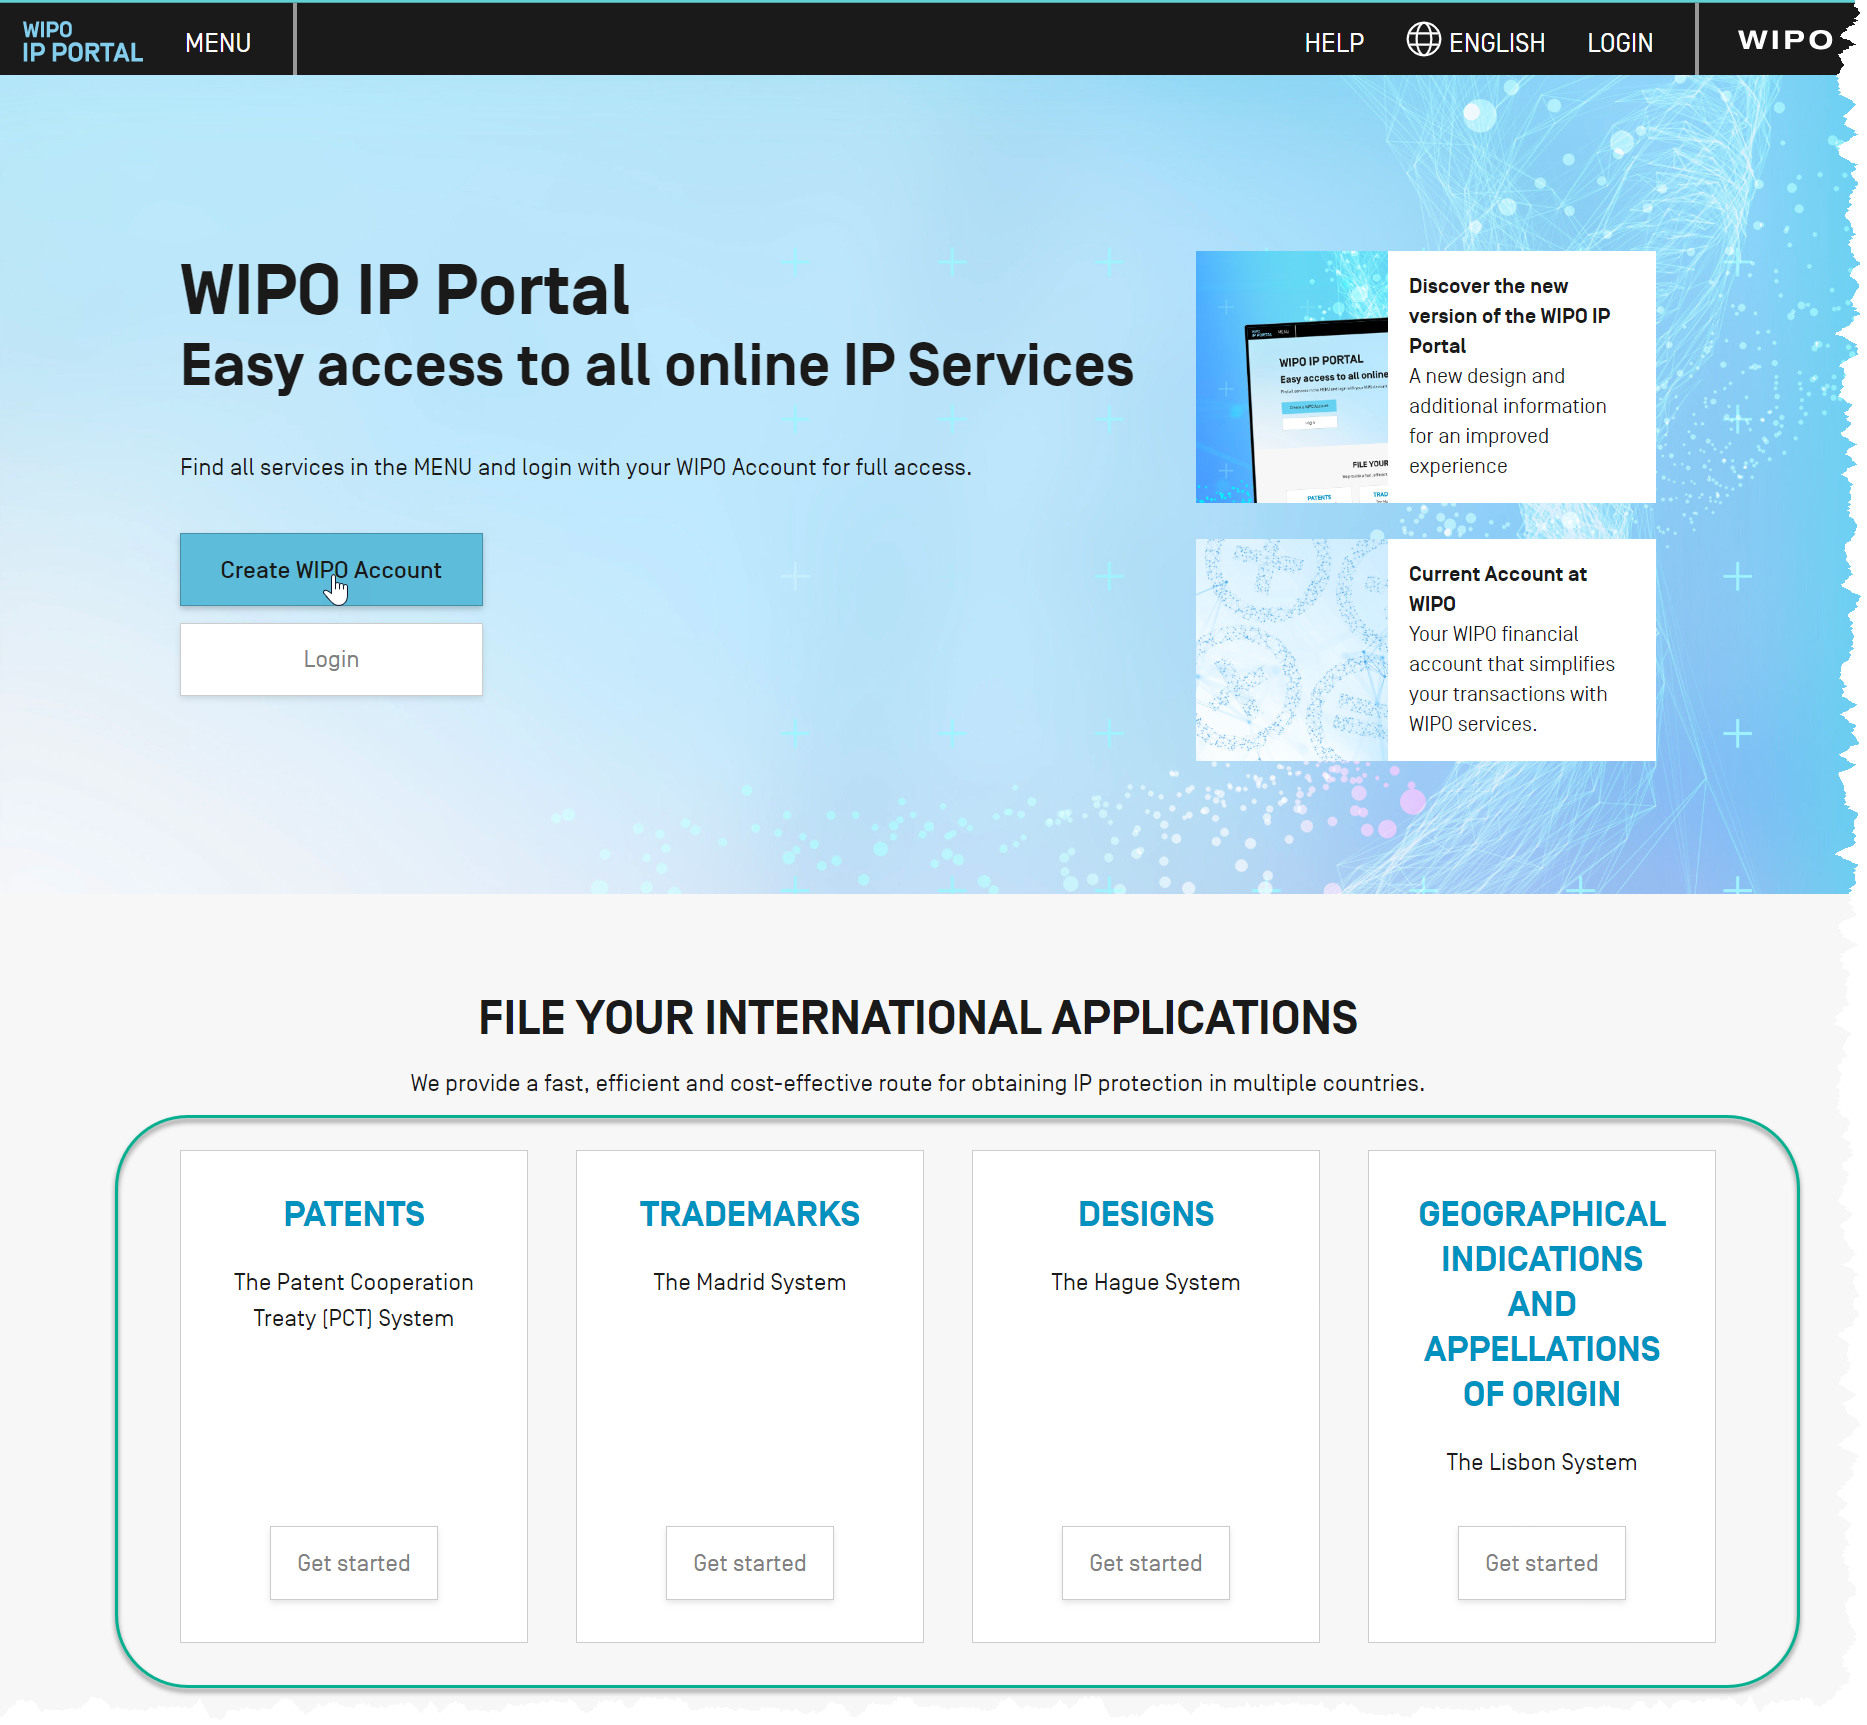Screen dimensions: 1867x1725
Task: Open the HELP menu item
Action: 1334,43
